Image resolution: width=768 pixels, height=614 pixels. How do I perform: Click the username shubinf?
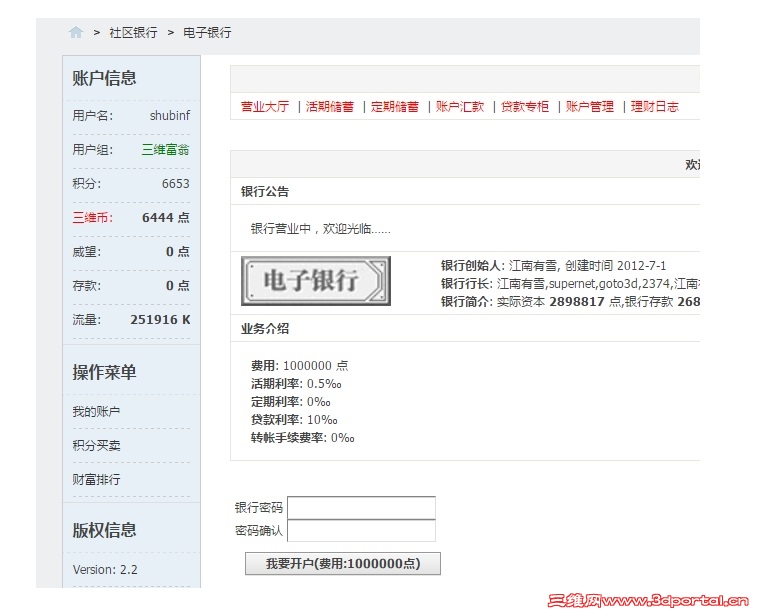click(170, 116)
